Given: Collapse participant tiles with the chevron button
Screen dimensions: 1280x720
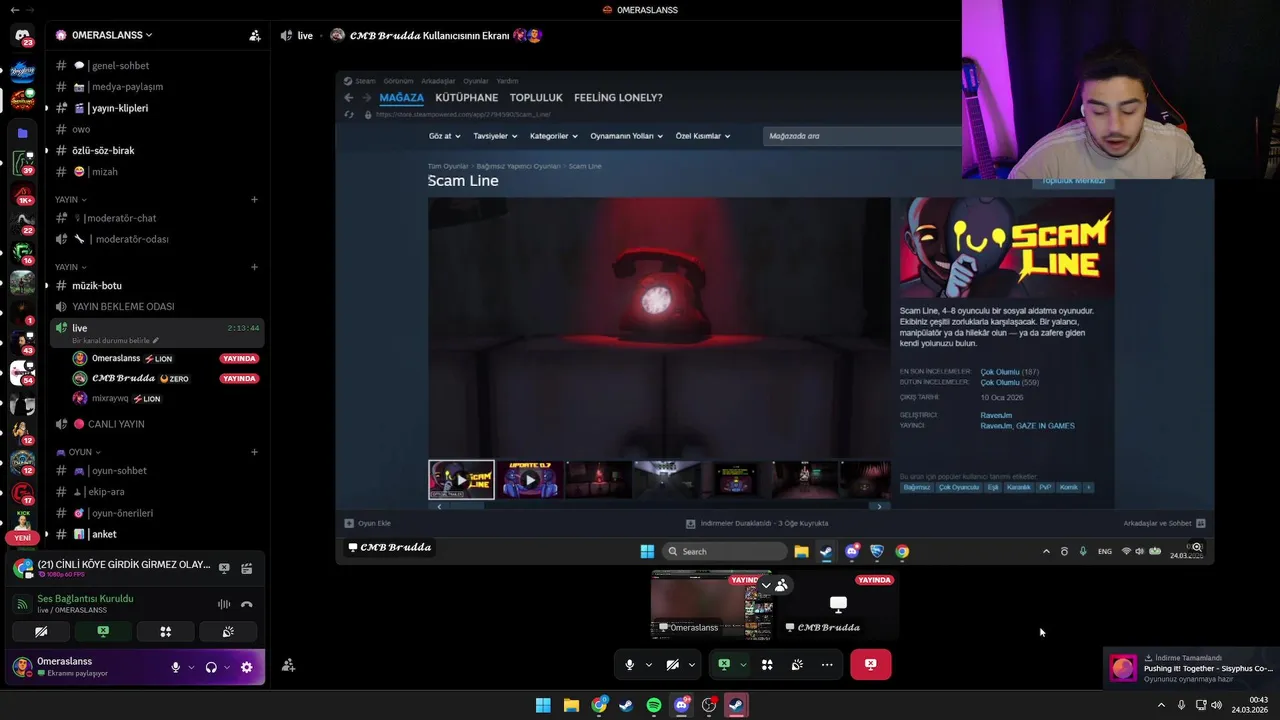Looking at the screenshot, I should pyautogui.click(x=766, y=585).
